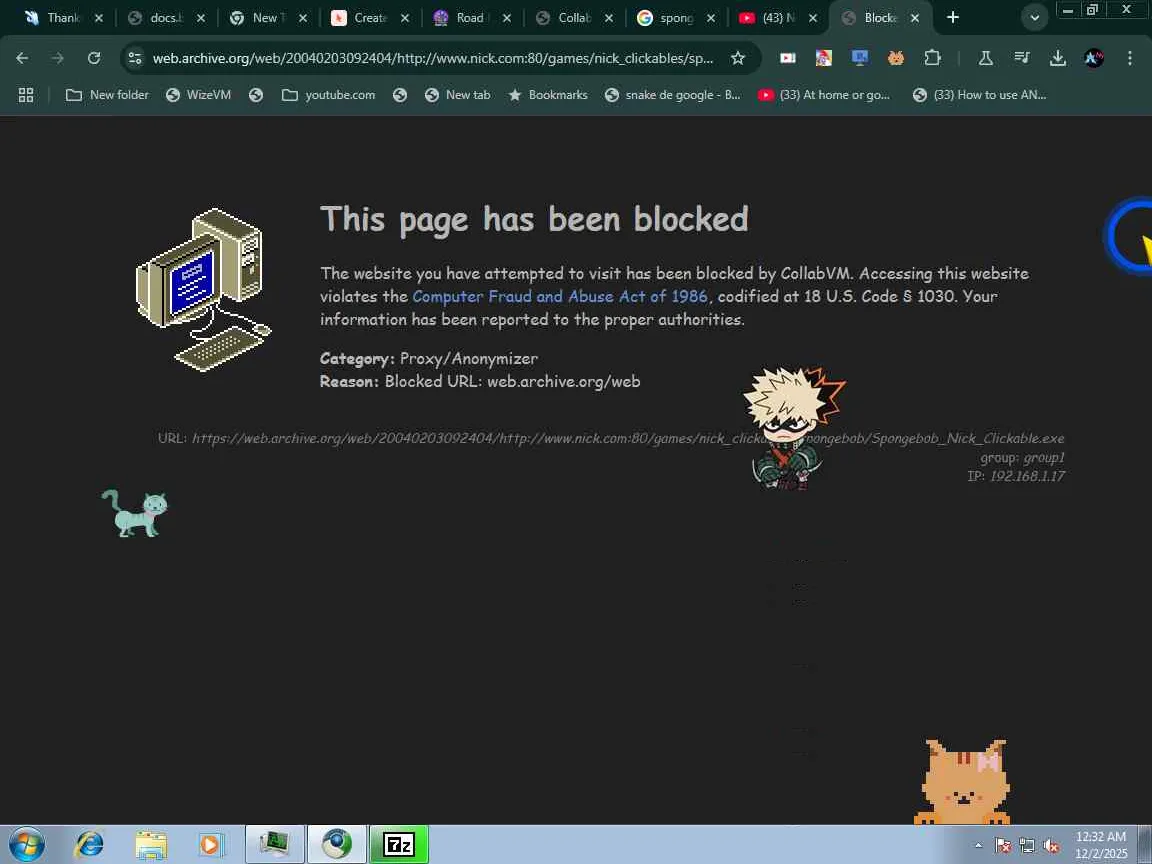1152x864 pixels.
Task: Open the New folder bookmark folder
Action: tap(107, 95)
